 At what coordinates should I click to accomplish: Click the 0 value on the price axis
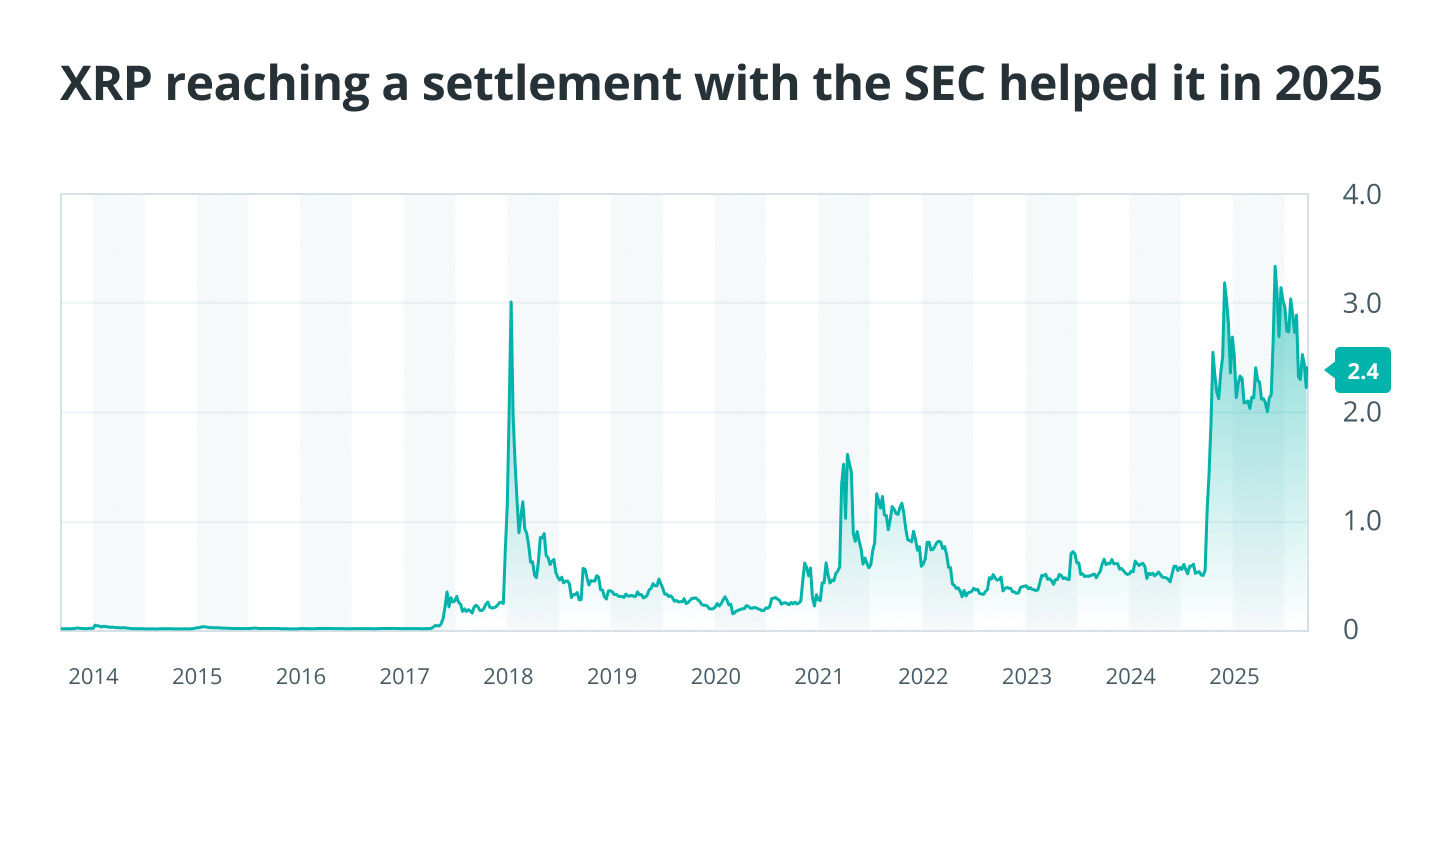click(x=1351, y=630)
